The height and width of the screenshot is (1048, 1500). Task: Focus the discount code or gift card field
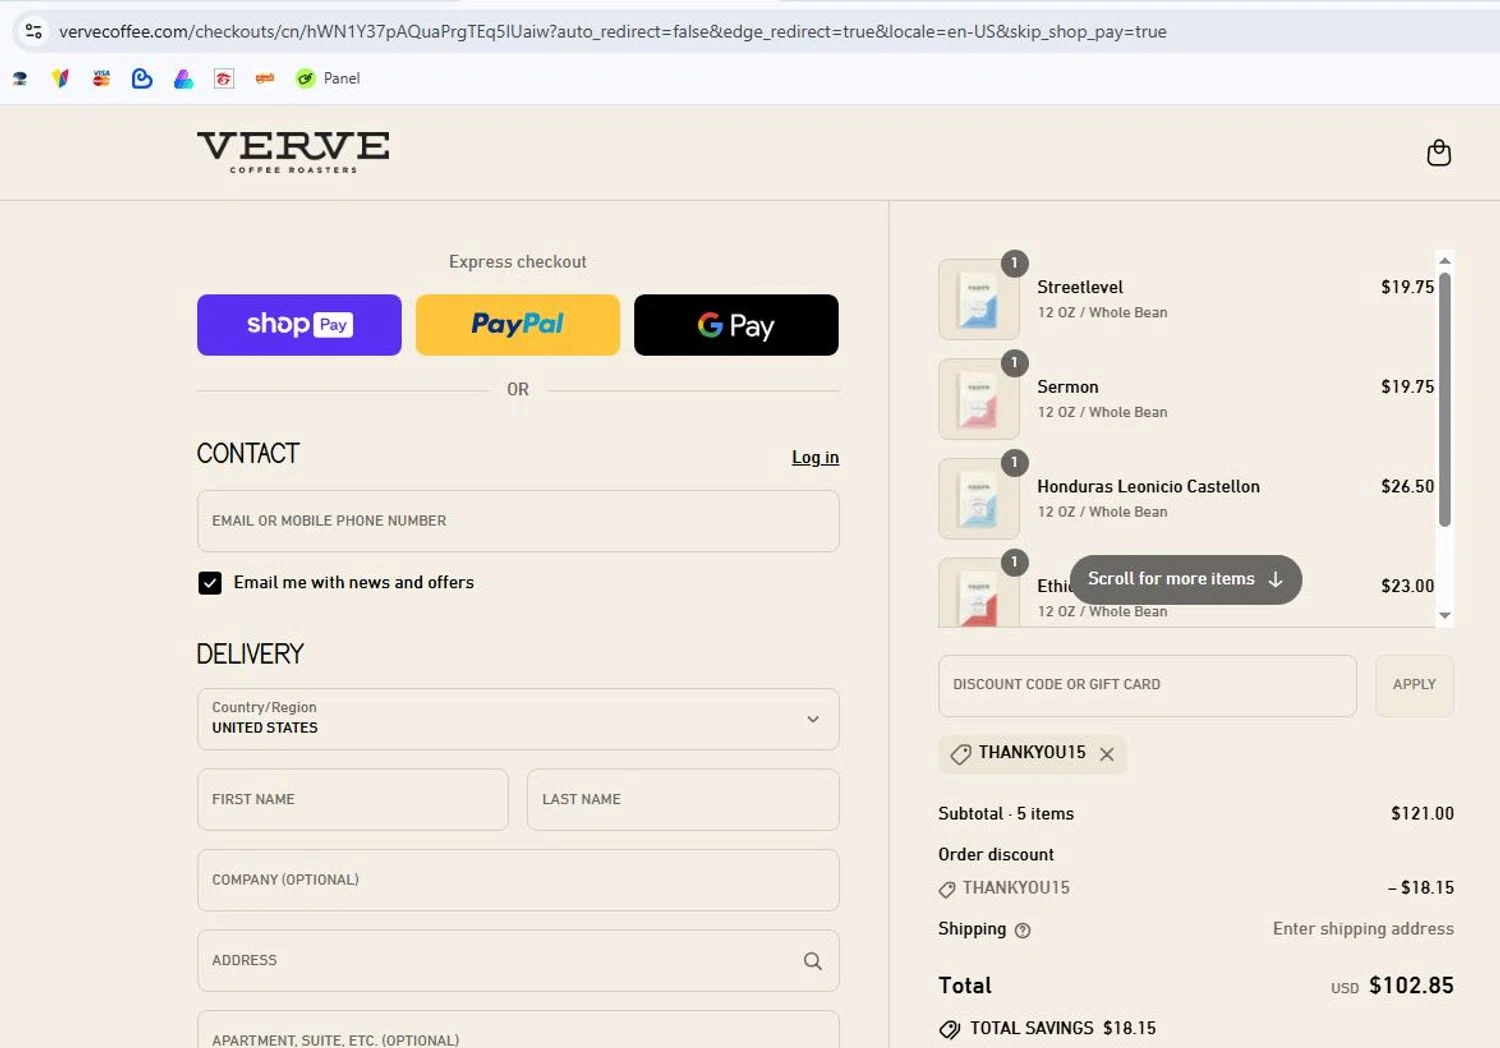pos(1147,685)
